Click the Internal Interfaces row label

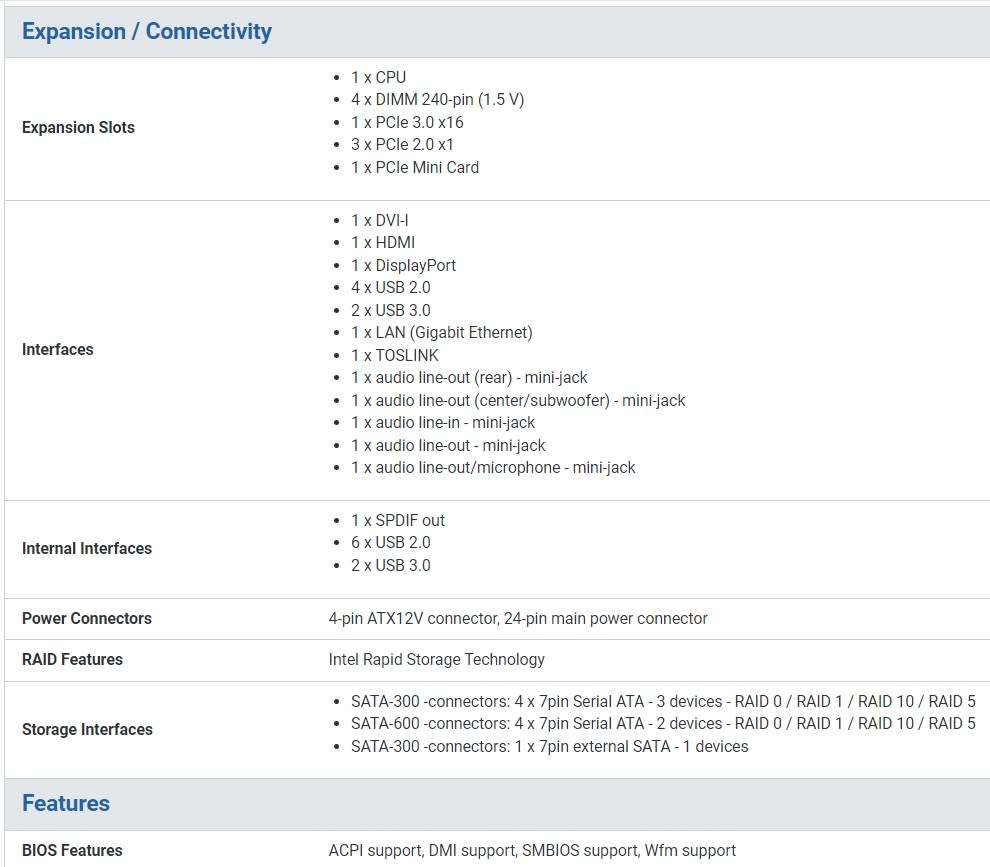(87, 549)
